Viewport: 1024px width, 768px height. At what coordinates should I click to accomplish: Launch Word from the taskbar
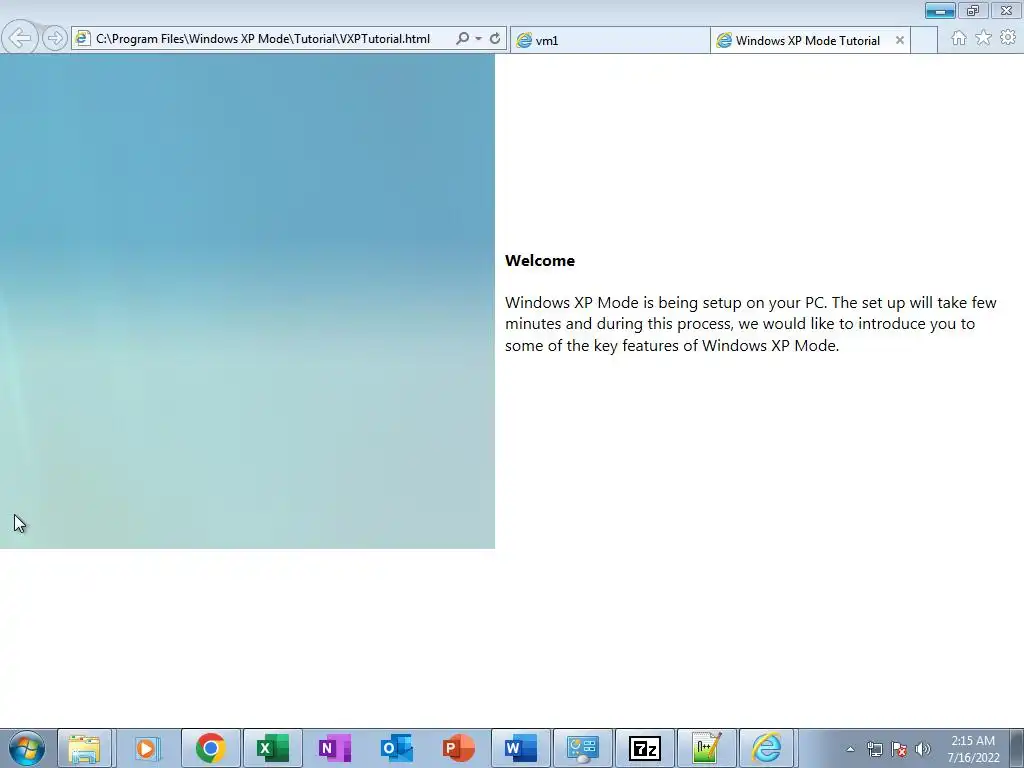520,748
